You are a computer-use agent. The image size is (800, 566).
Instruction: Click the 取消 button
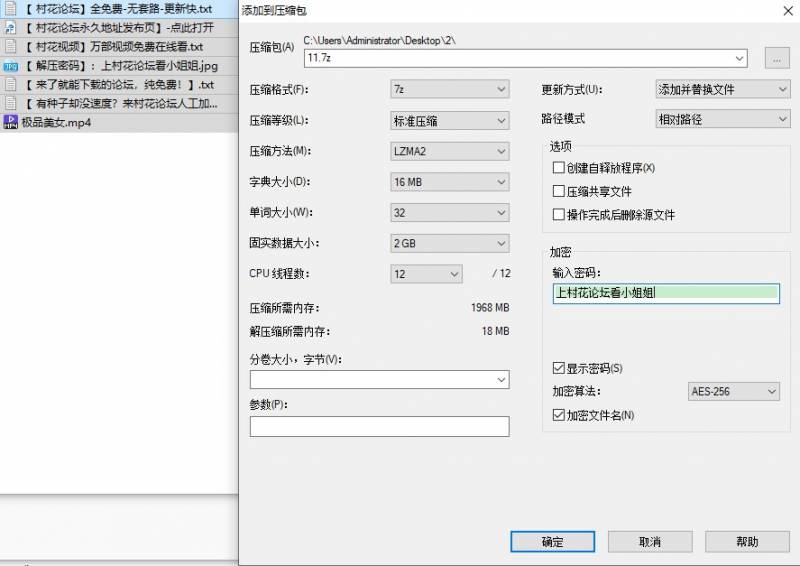pos(649,542)
